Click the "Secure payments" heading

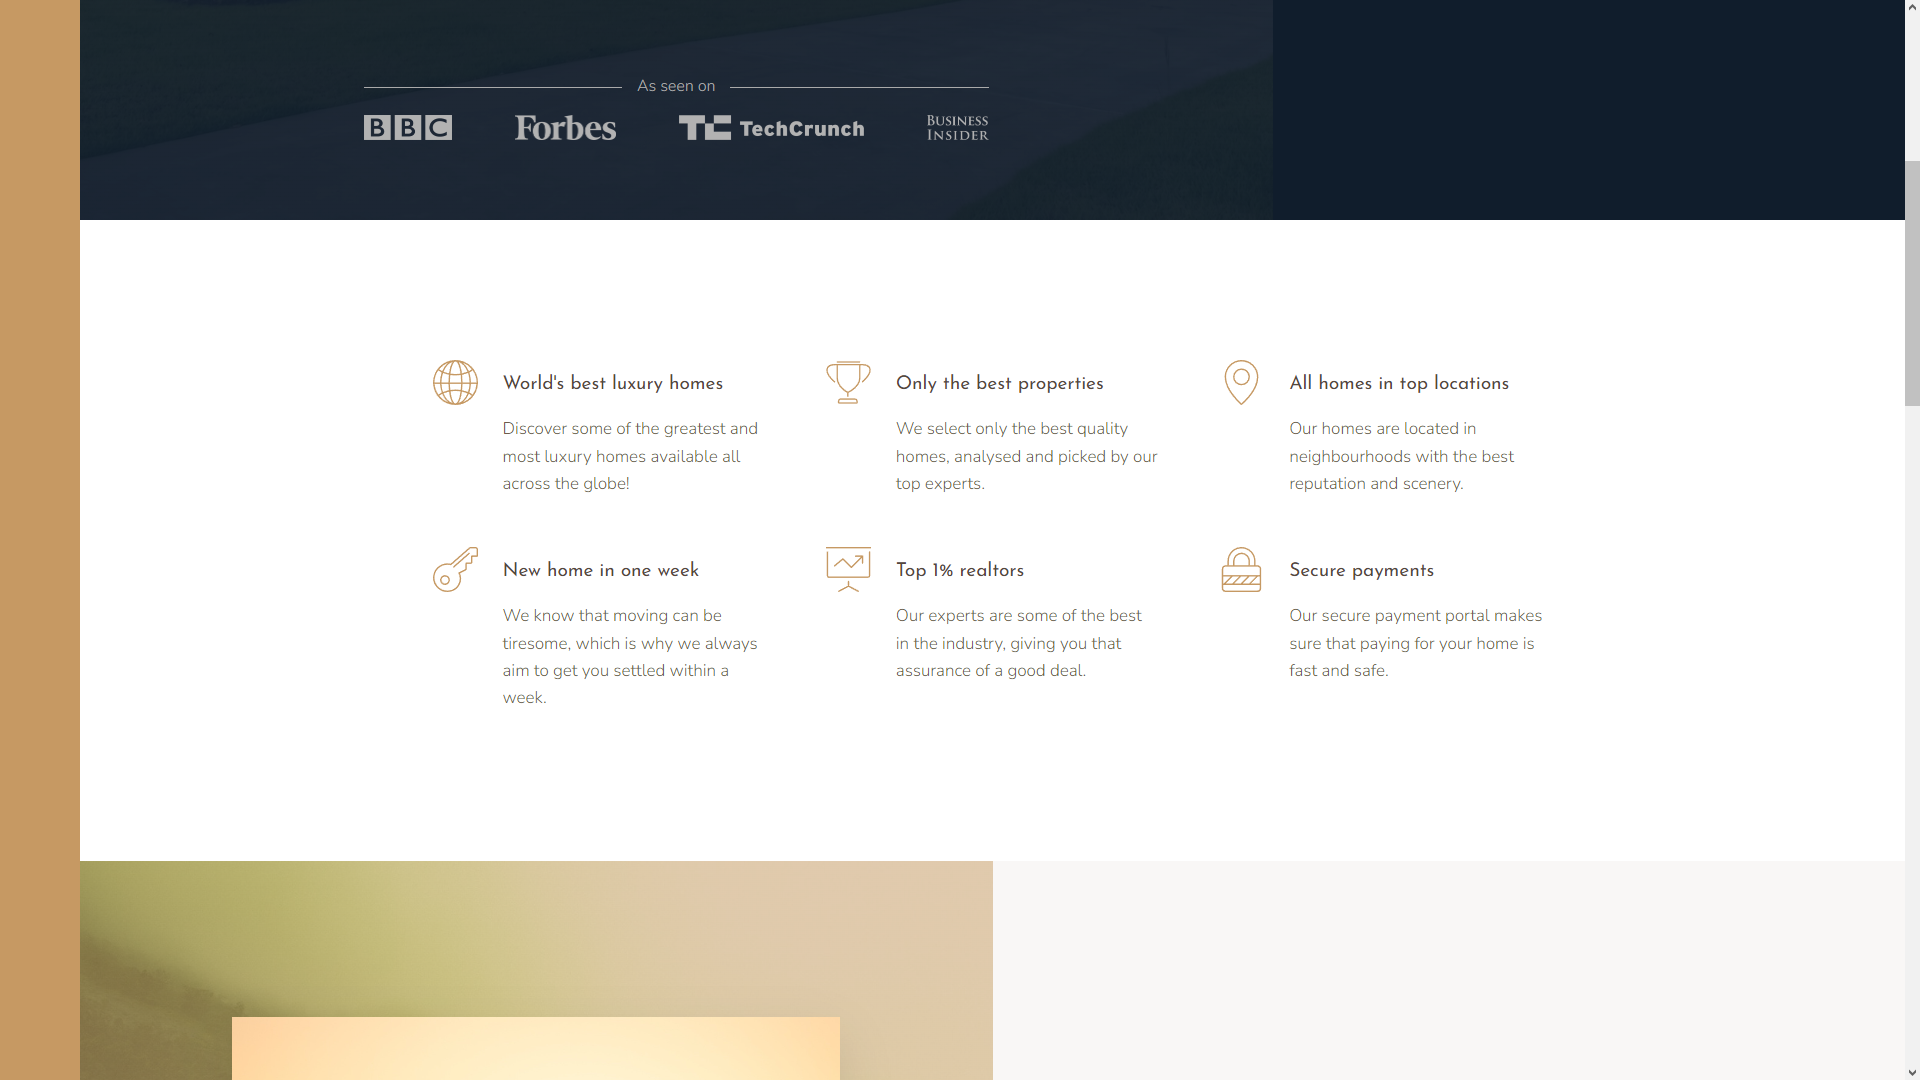1361,571
